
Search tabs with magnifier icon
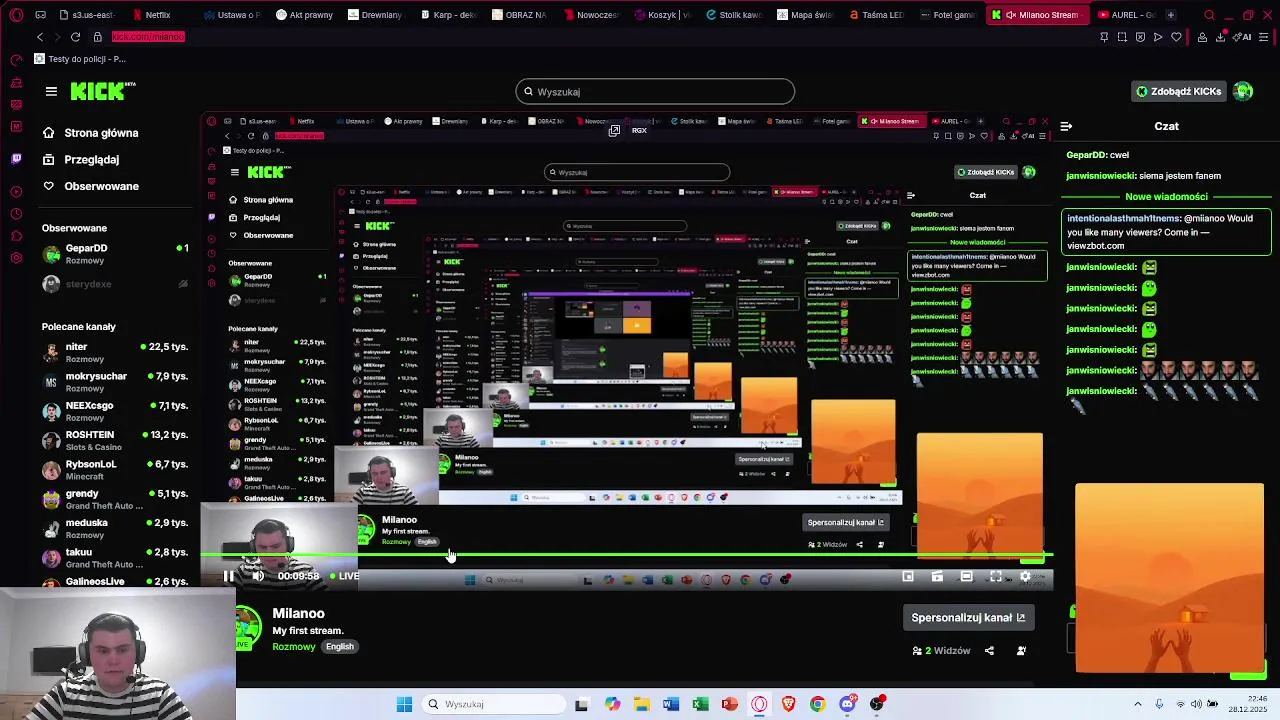click(x=1209, y=15)
